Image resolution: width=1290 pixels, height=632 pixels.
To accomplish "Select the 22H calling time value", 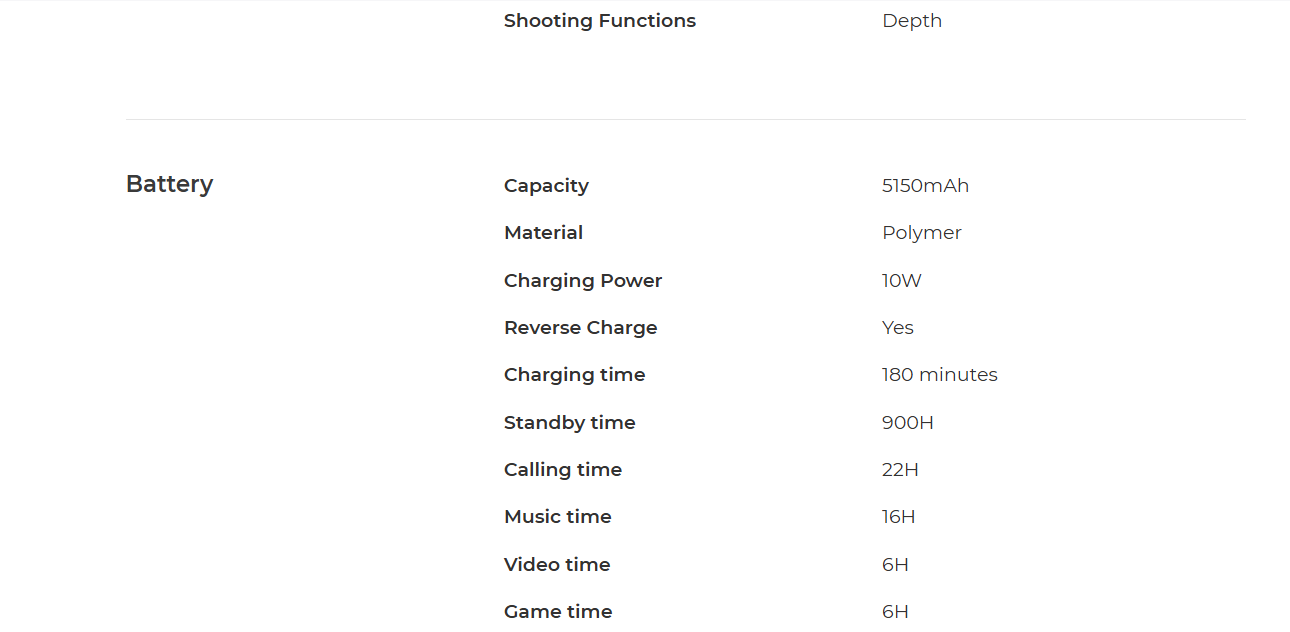I will click(x=900, y=470).
